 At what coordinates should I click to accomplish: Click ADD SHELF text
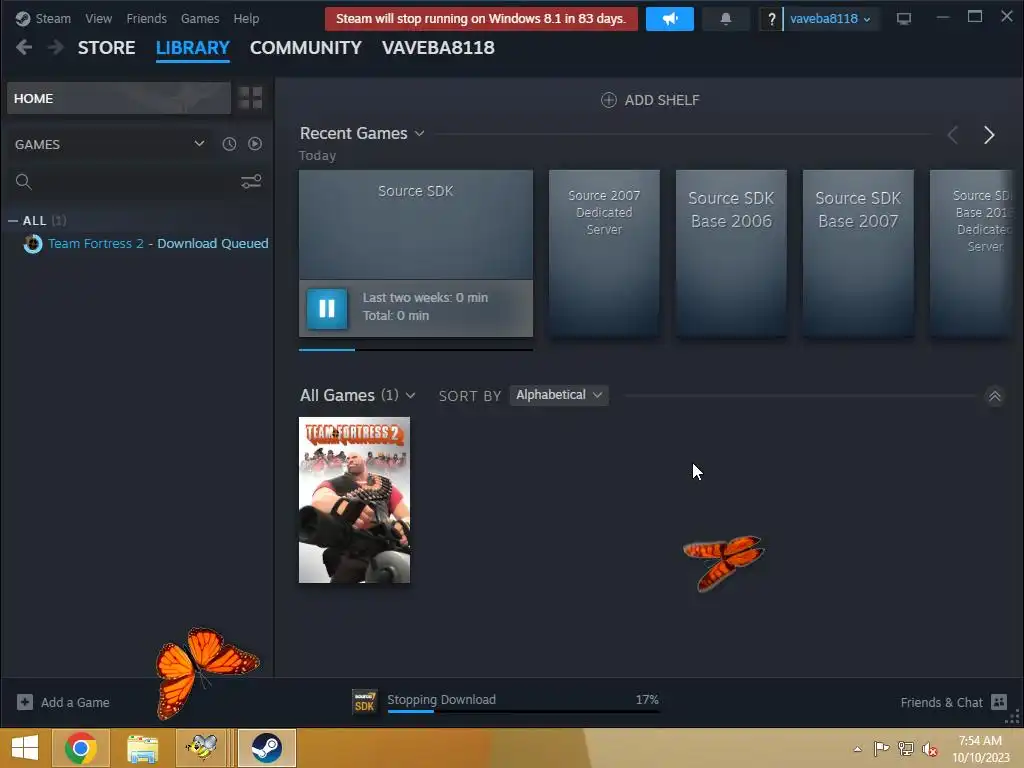pos(662,100)
